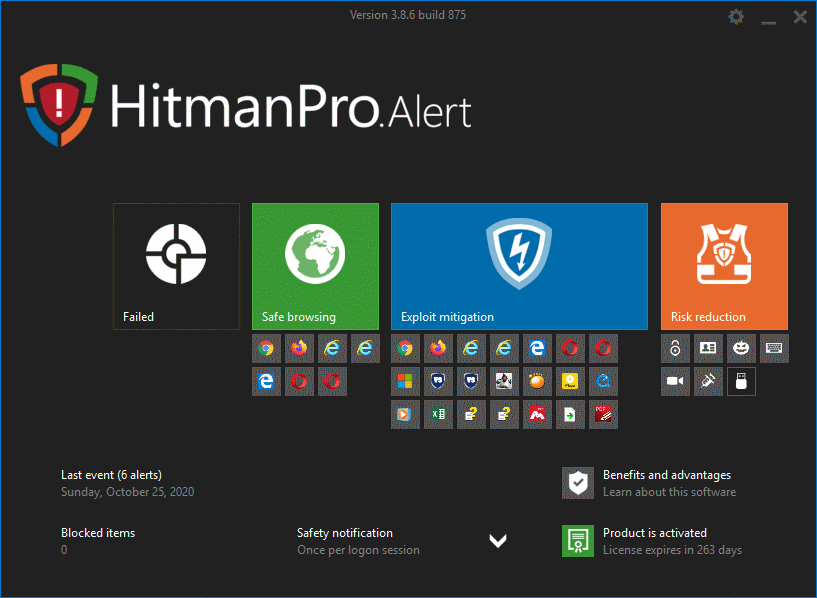Open the scan tile labeled Failed
The width and height of the screenshot is (817, 598).
176,266
